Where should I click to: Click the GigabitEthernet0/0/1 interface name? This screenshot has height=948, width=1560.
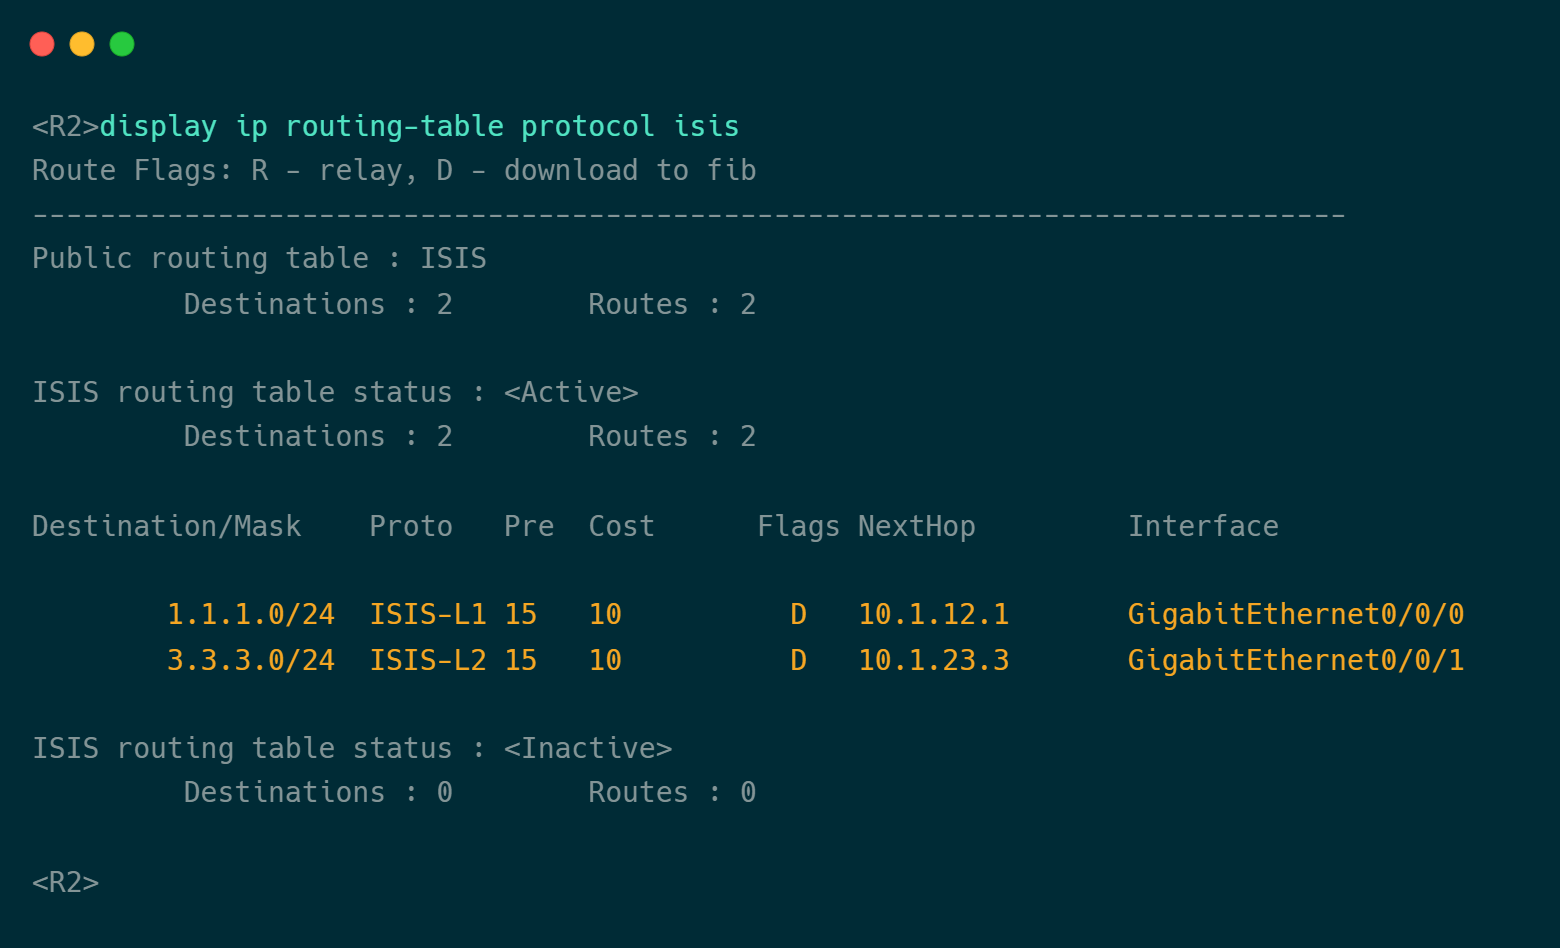point(1295,660)
